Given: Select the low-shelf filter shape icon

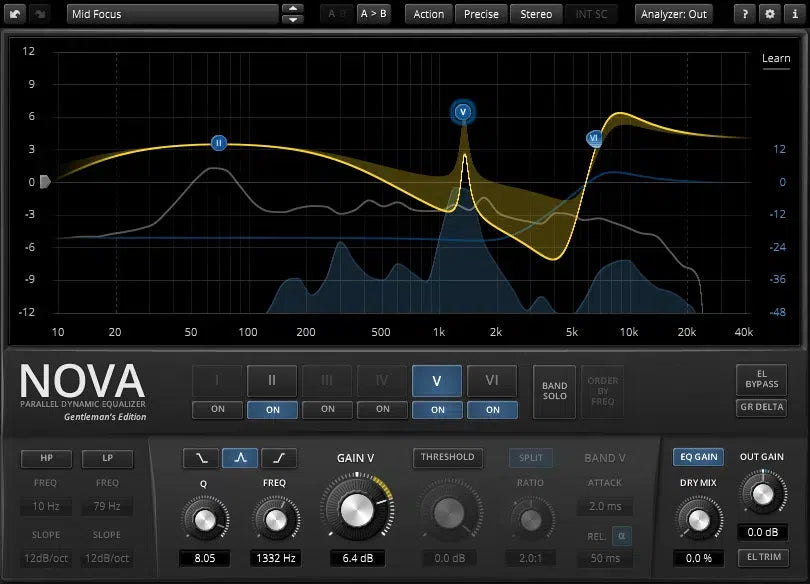Looking at the screenshot, I should tap(200, 458).
